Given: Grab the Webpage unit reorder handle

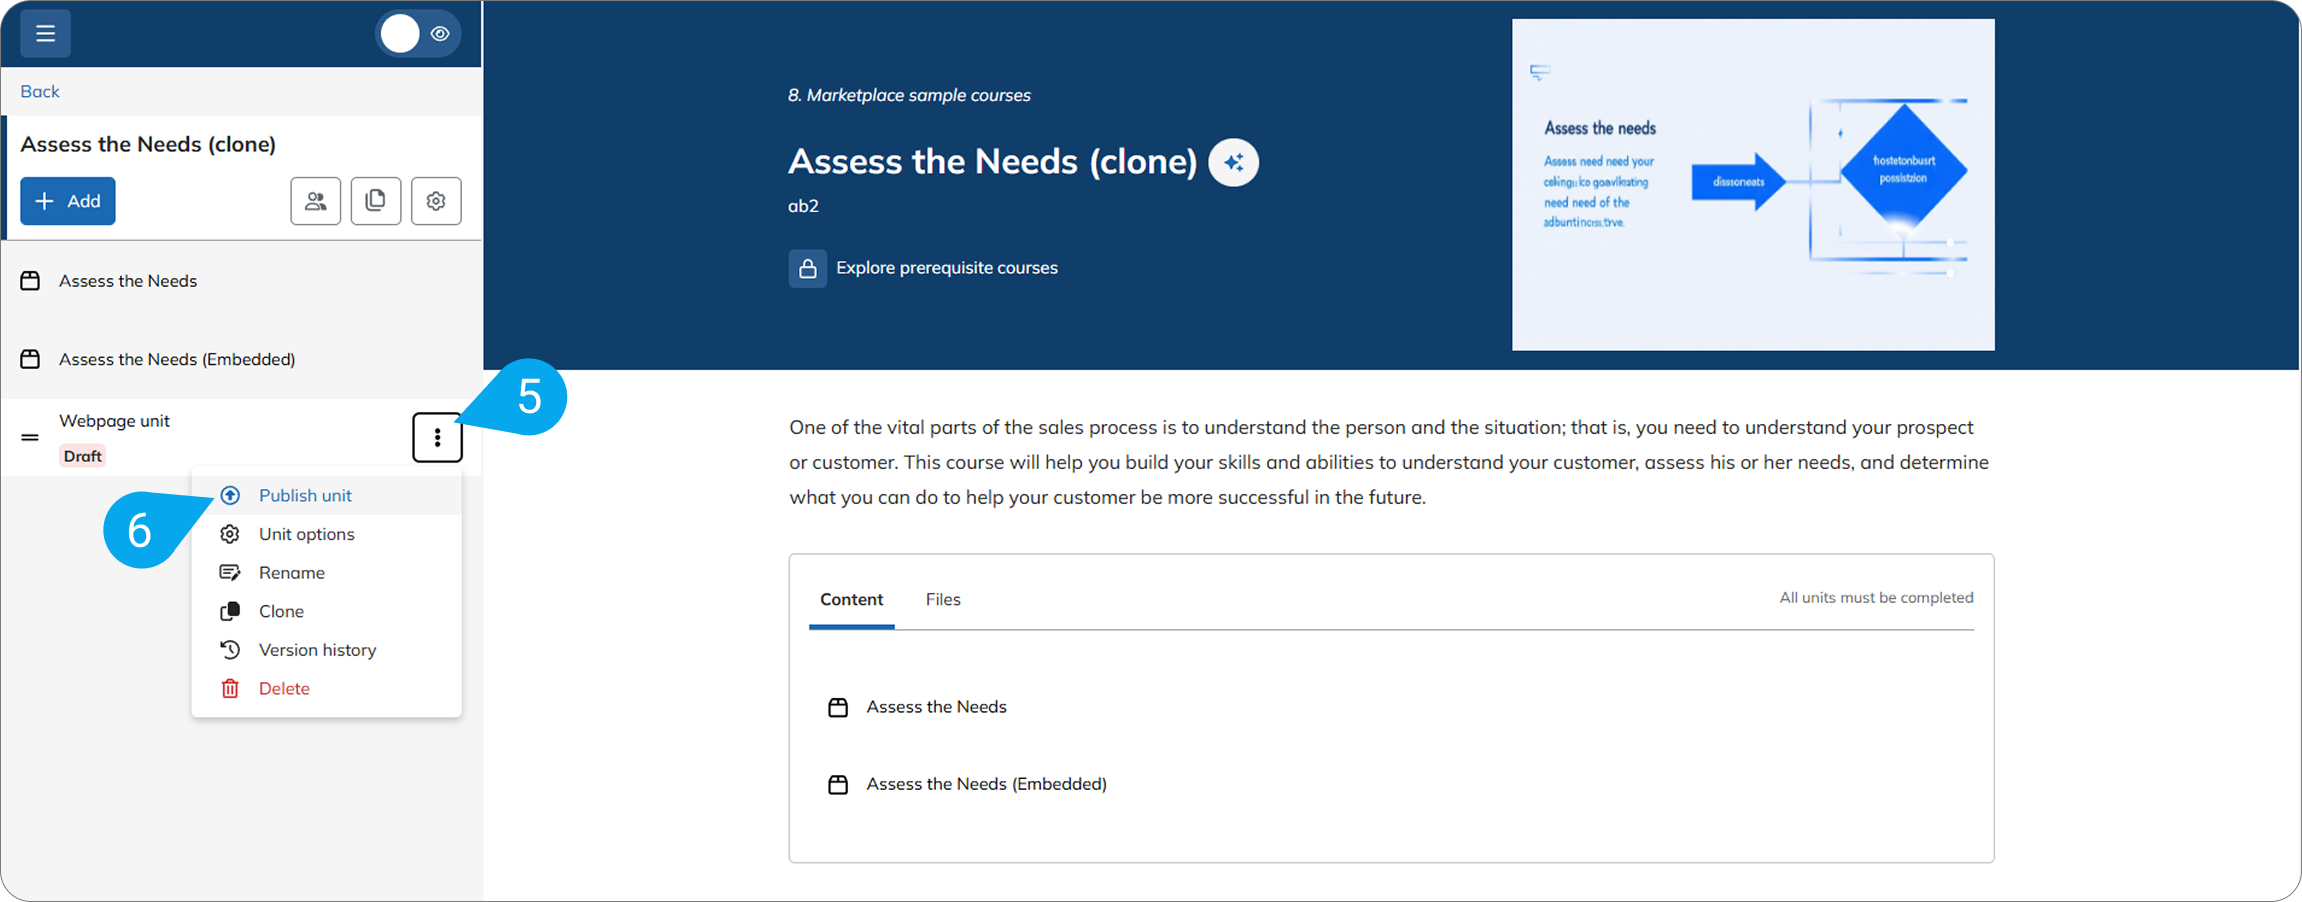Looking at the screenshot, I should click(x=30, y=437).
